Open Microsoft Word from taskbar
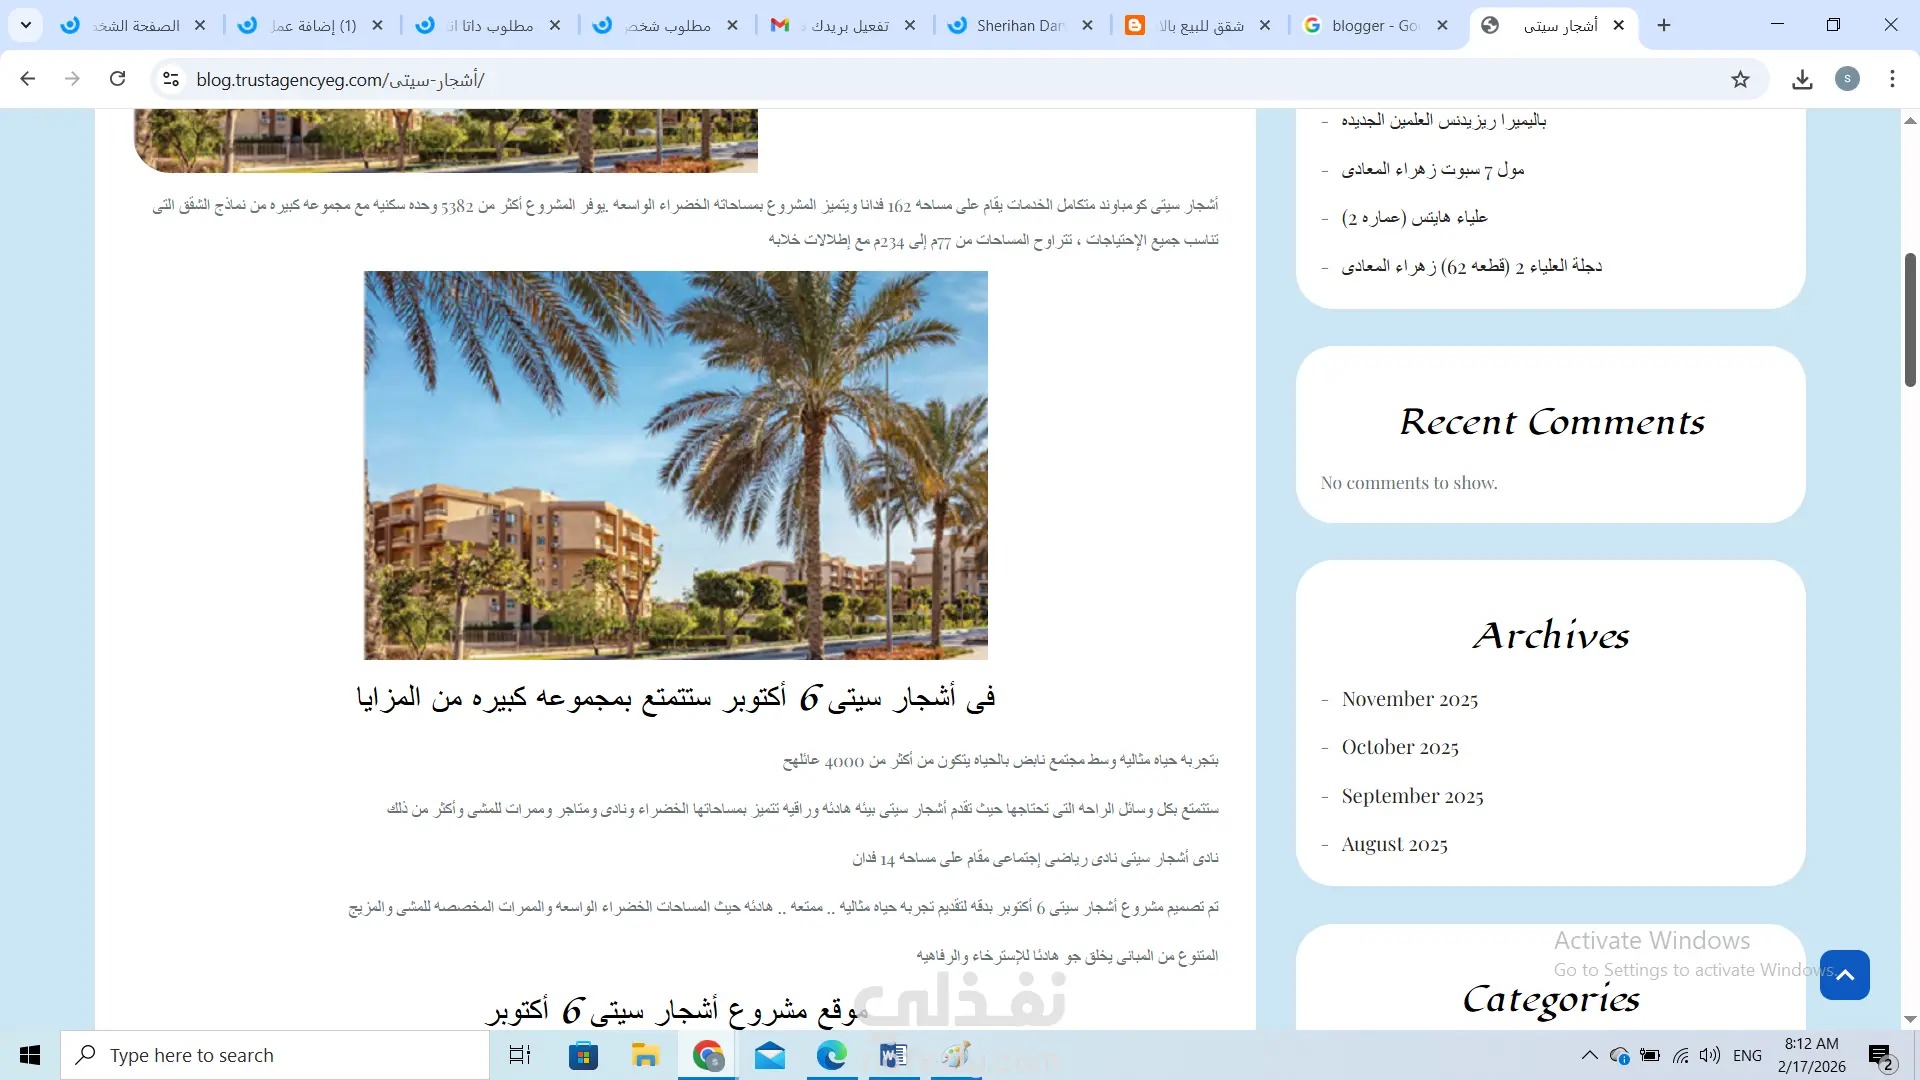The height and width of the screenshot is (1080, 1920). [893, 1055]
